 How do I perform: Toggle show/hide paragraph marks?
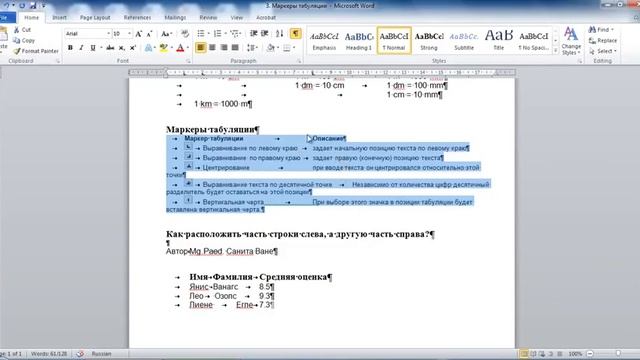[296, 33]
